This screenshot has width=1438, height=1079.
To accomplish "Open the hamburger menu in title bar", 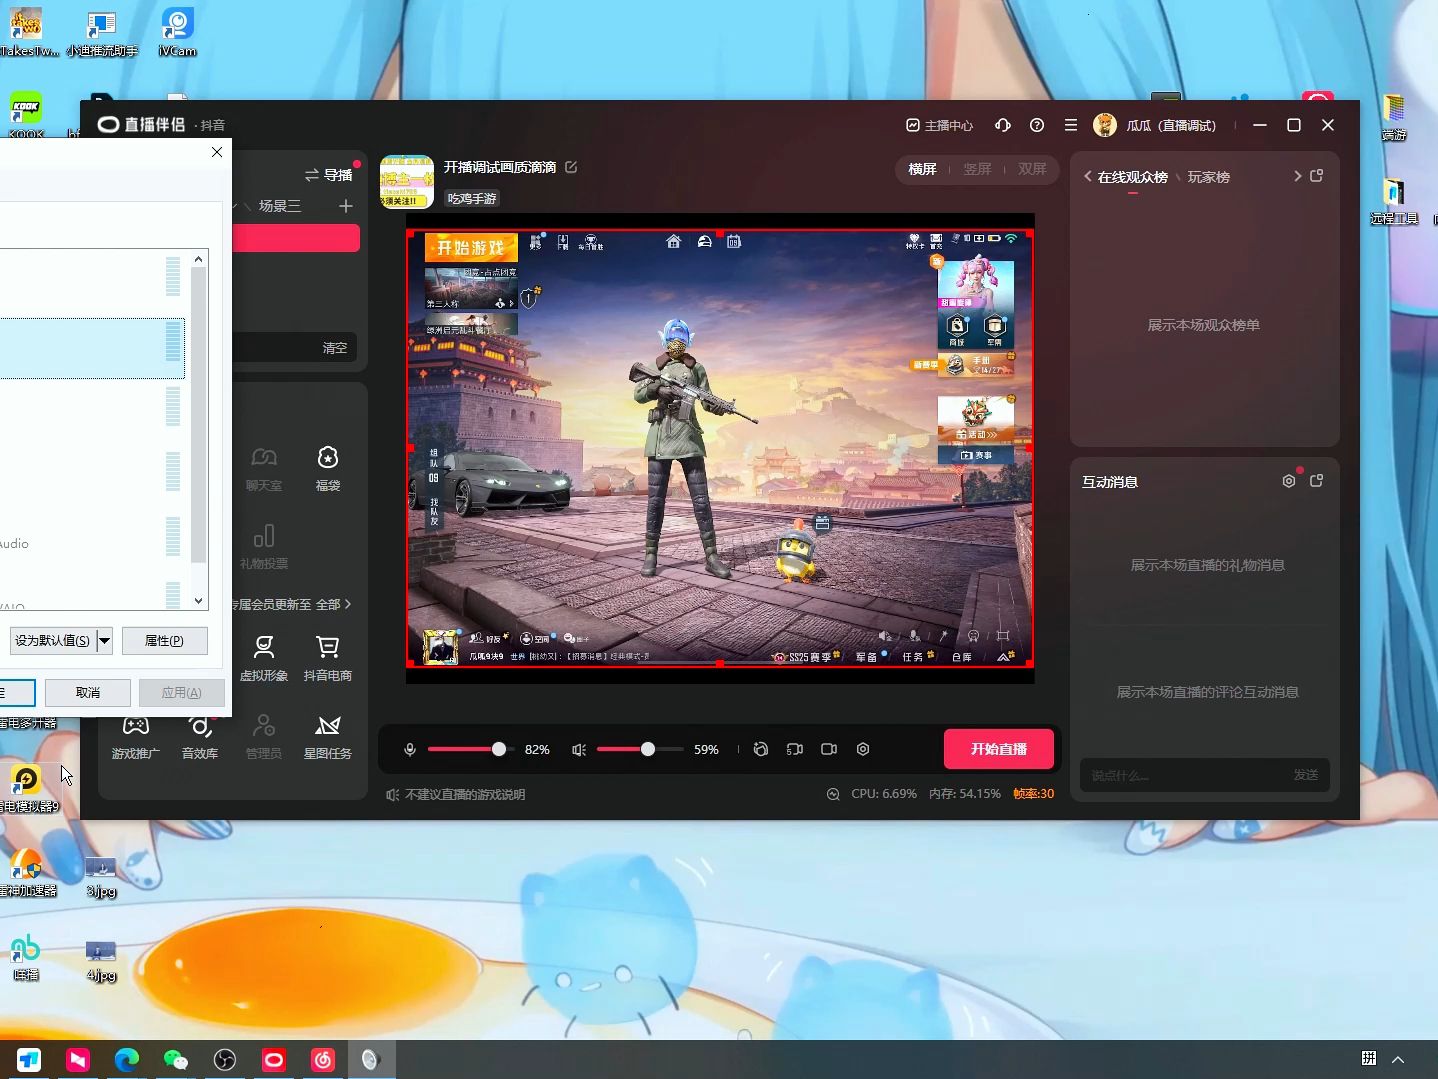I will [1071, 125].
